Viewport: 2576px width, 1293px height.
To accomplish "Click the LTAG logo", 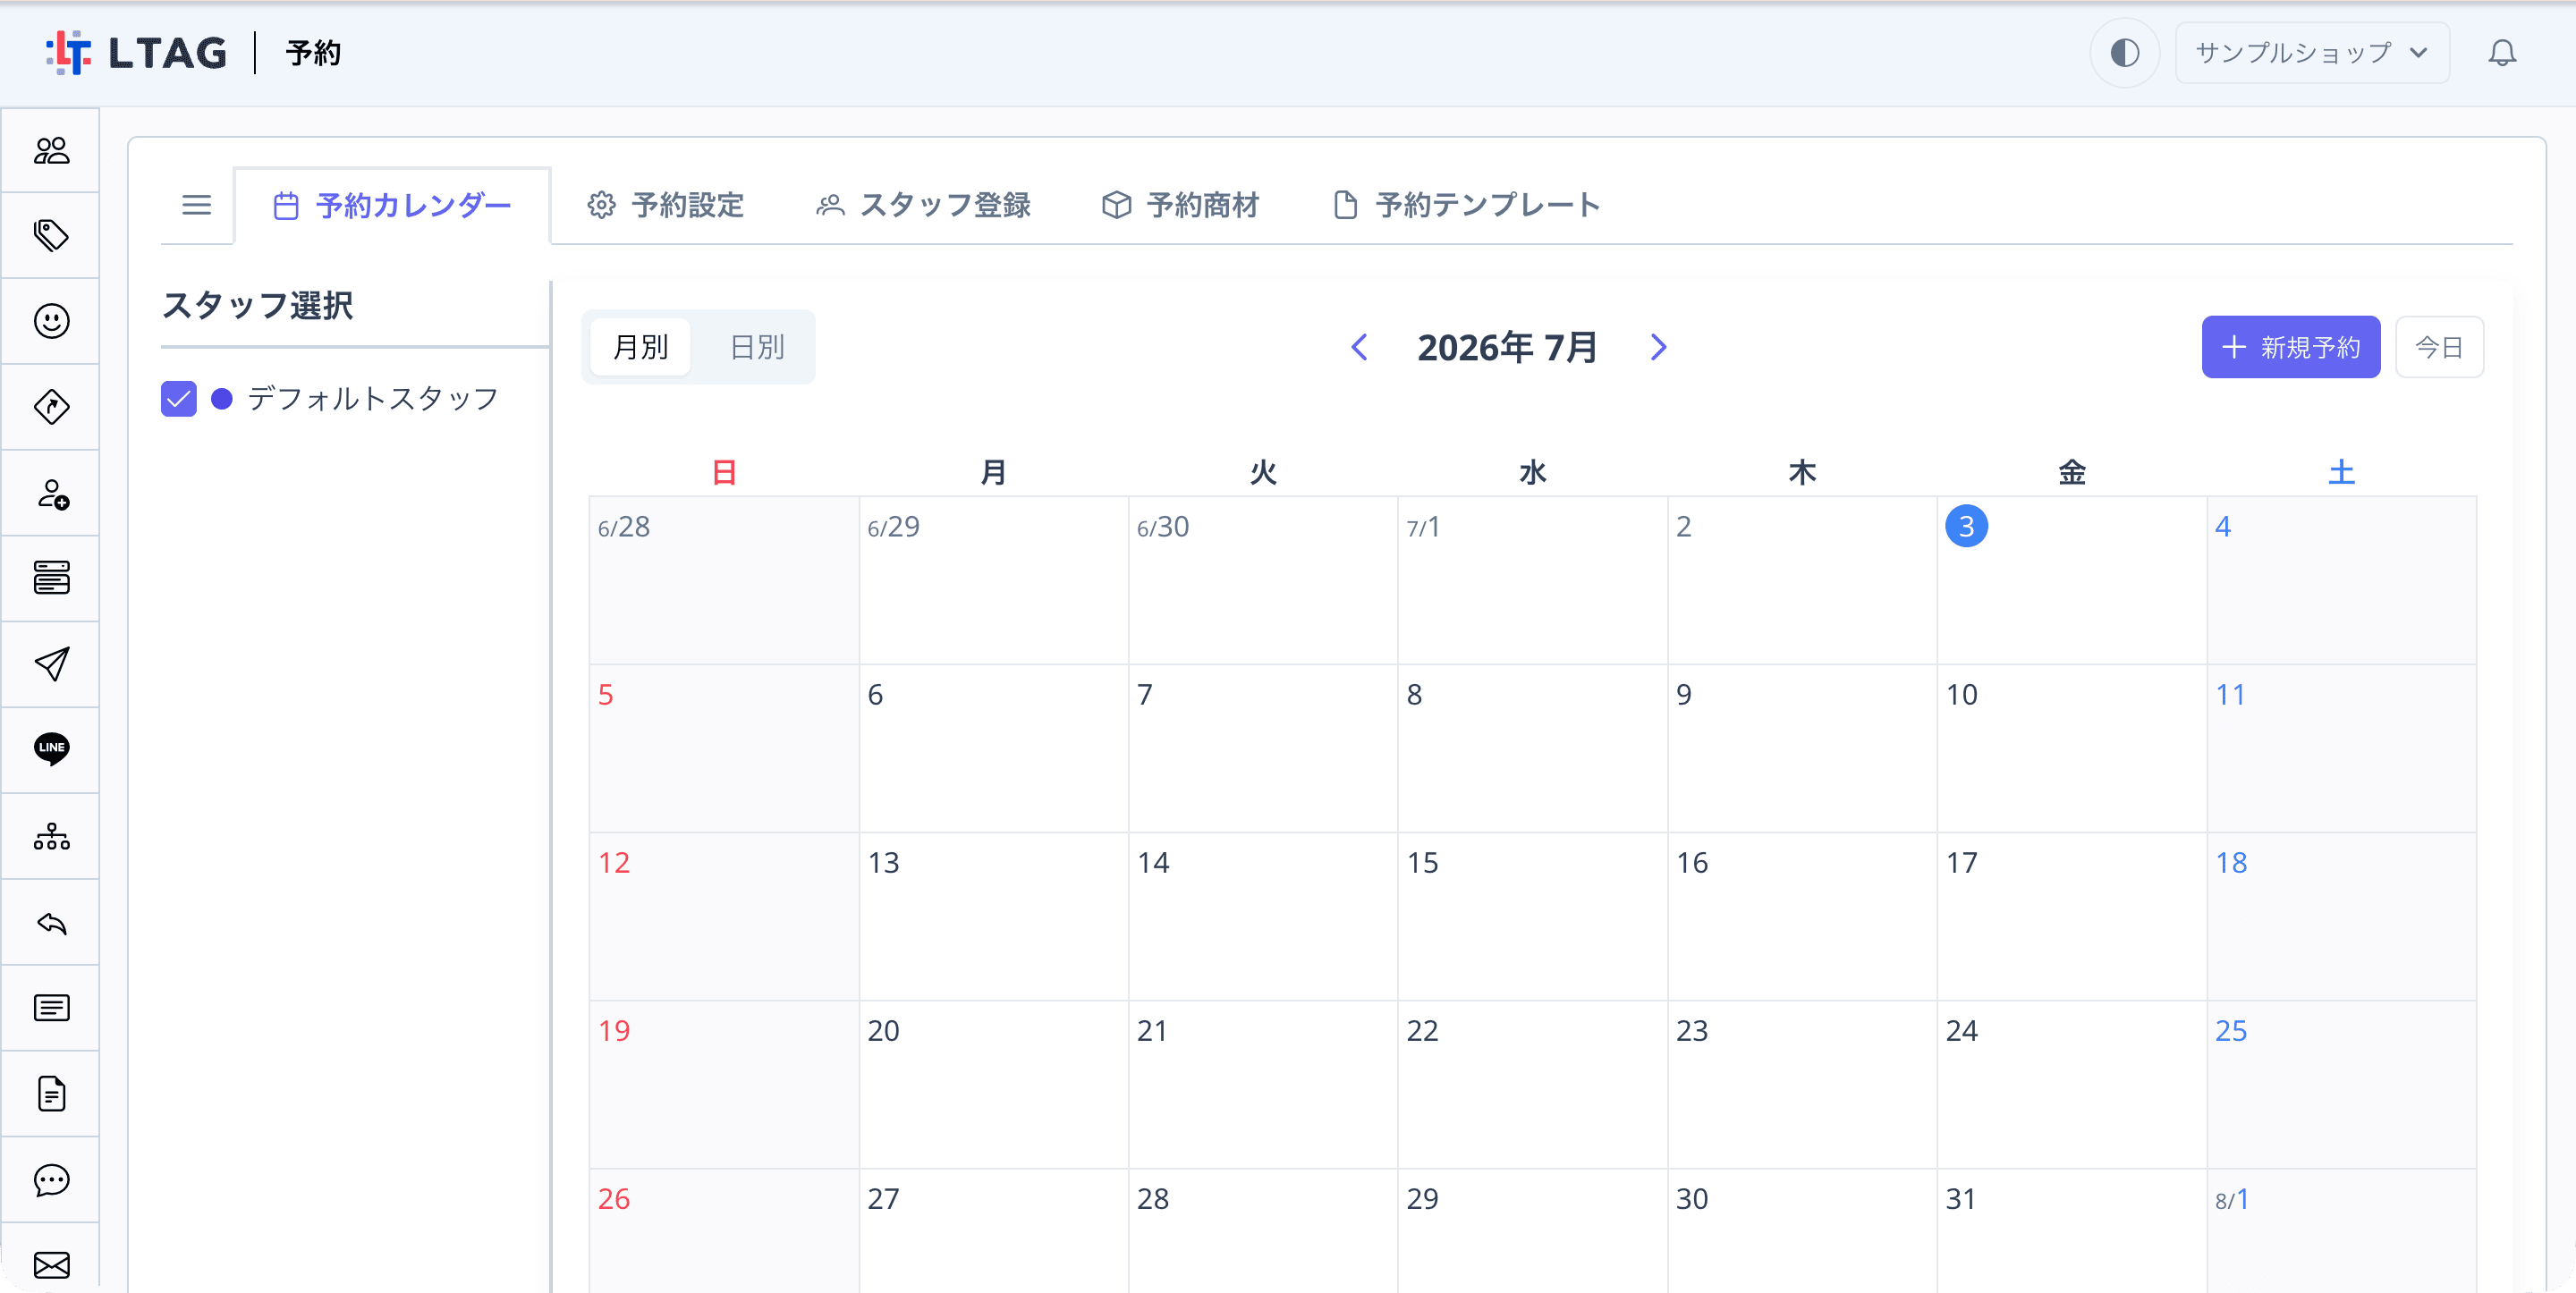I will pyautogui.click(x=137, y=52).
